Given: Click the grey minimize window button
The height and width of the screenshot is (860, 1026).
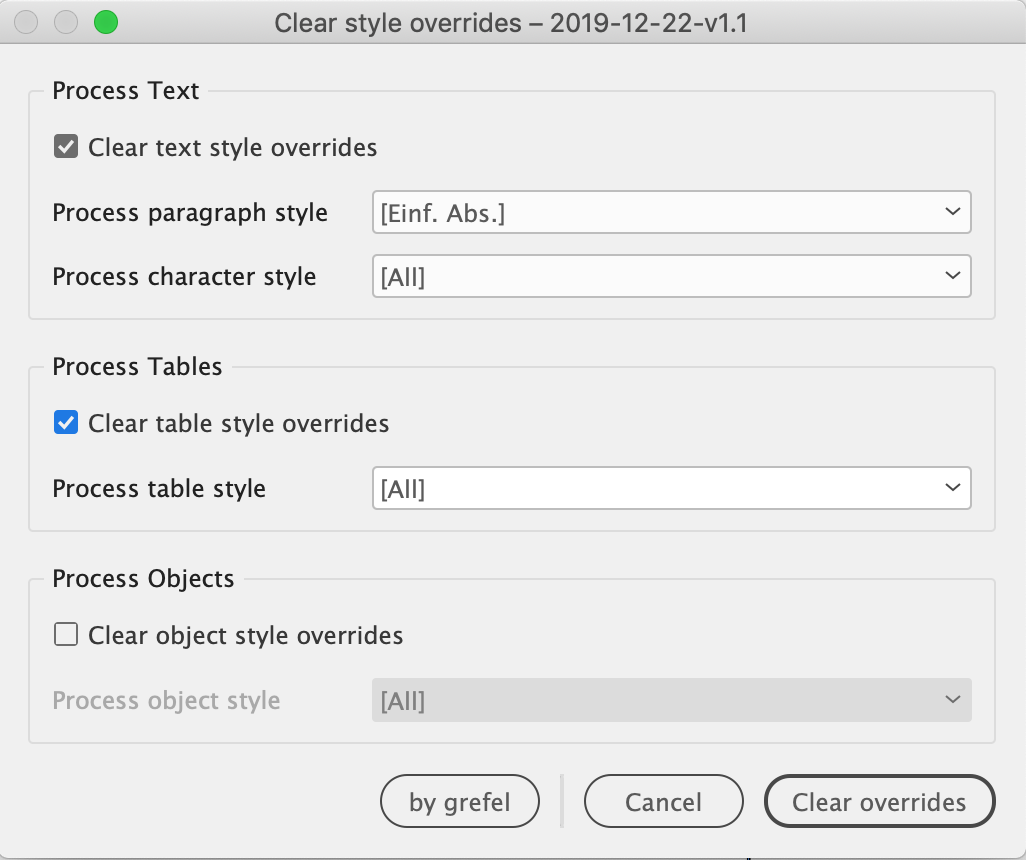Looking at the screenshot, I should click(x=66, y=22).
